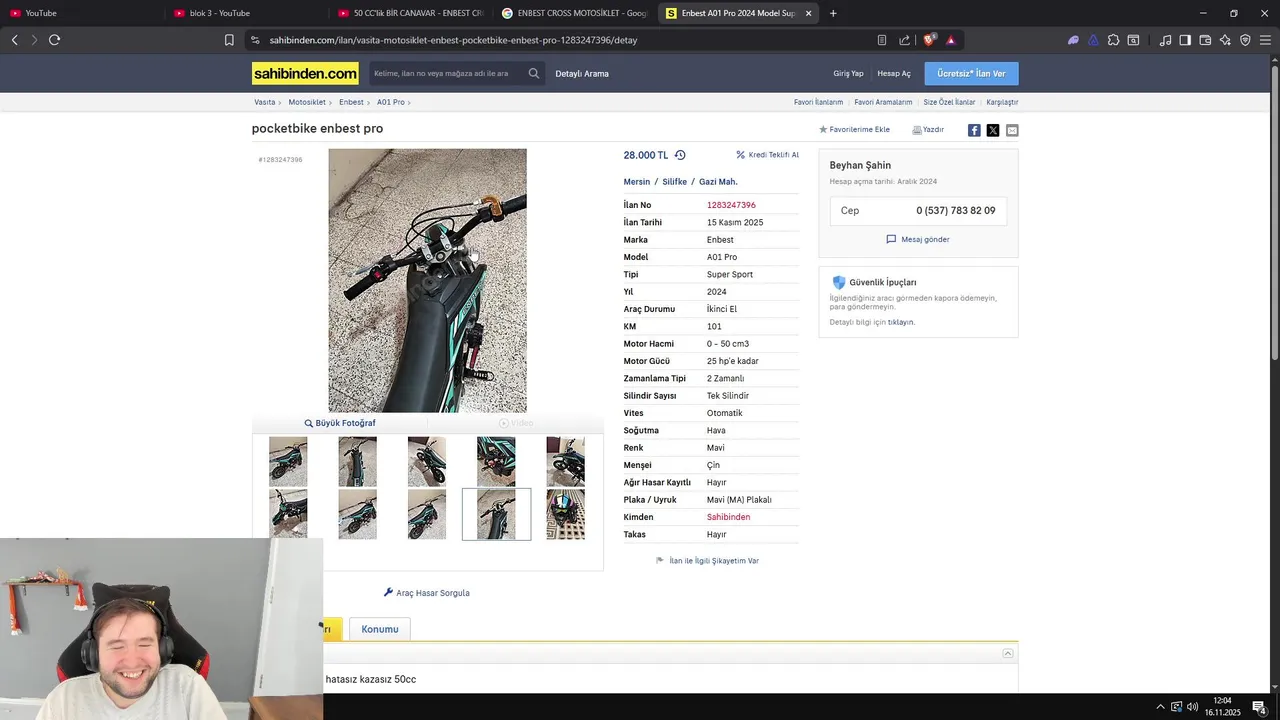Close the Enbest A01 Pro tab
This screenshot has width=1280, height=720.
click(x=807, y=13)
